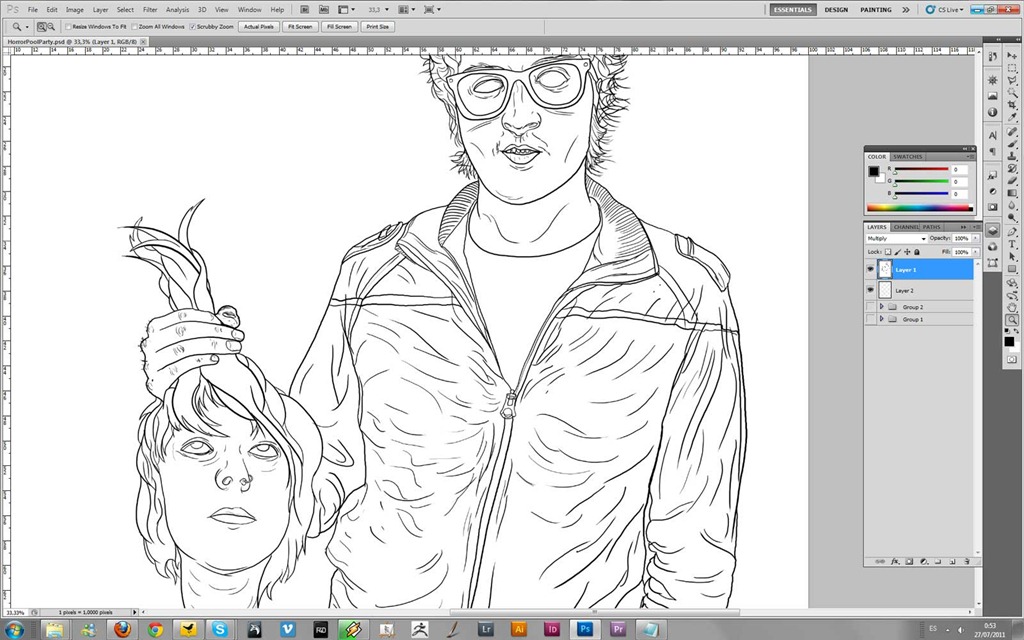Expand the Group 1 folder
This screenshot has width=1024, height=640.
coord(881,319)
